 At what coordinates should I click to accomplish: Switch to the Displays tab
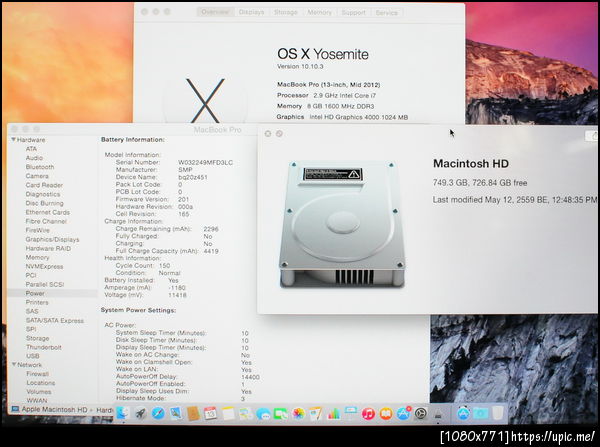[251, 12]
